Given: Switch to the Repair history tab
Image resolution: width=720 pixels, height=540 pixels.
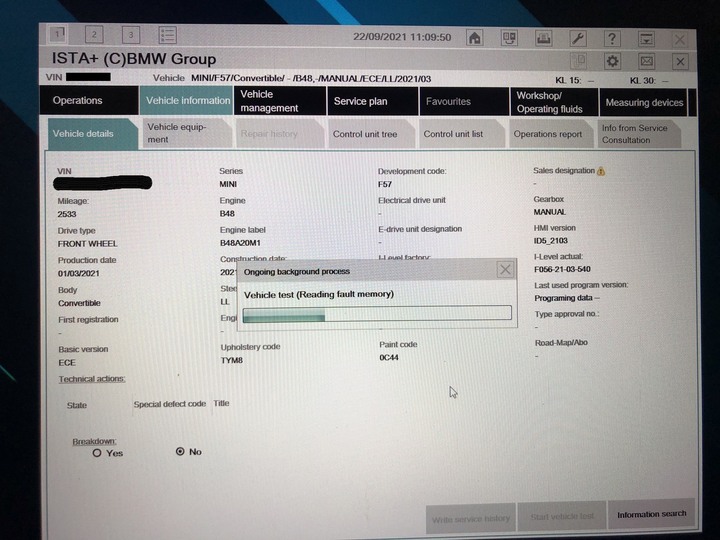Looking at the screenshot, I should click(280, 134).
